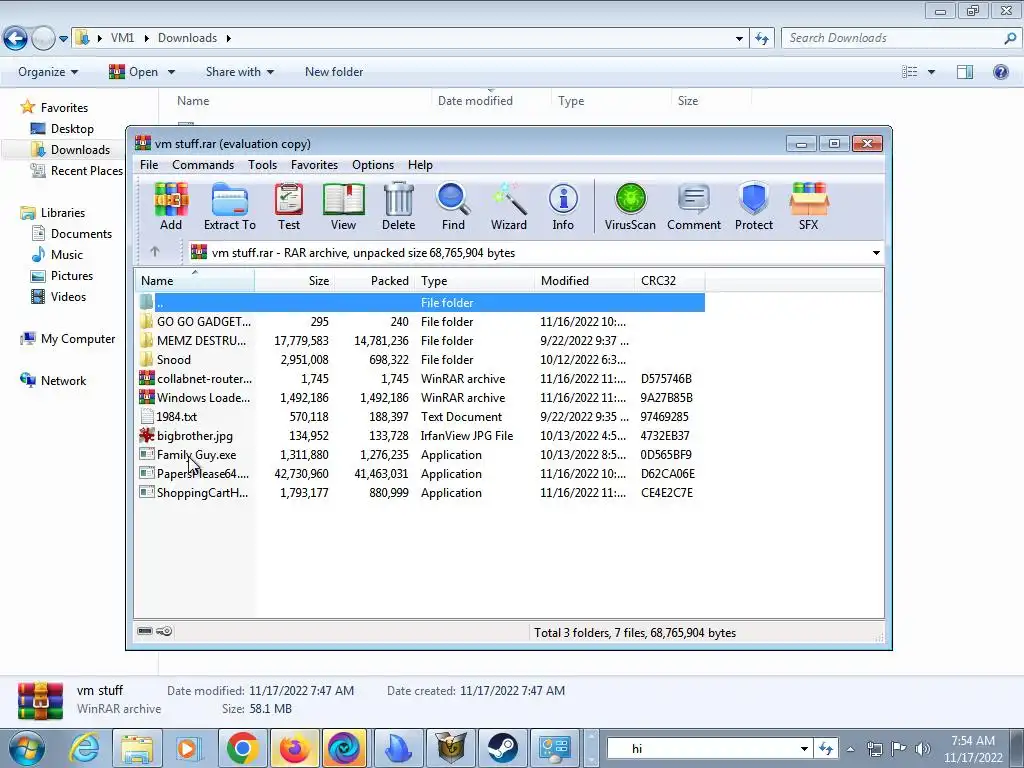Click the Add toolbar icon in WinRAR
1024x768 pixels.
pyautogui.click(x=171, y=206)
